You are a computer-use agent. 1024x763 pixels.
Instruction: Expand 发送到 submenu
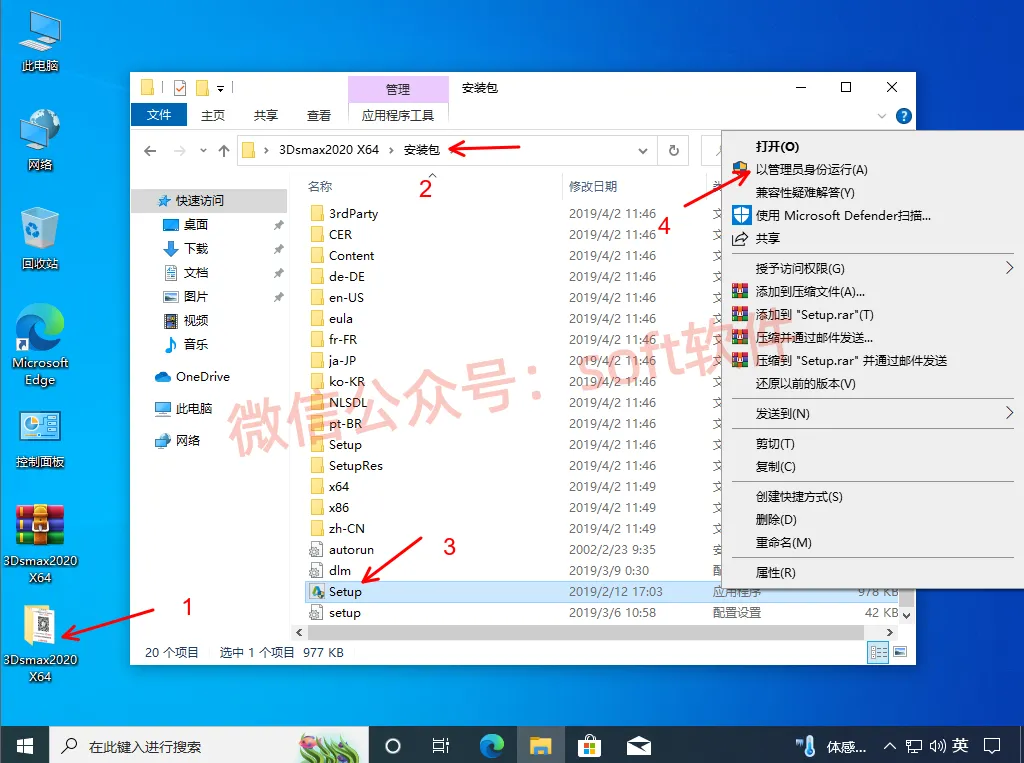[1009, 413]
